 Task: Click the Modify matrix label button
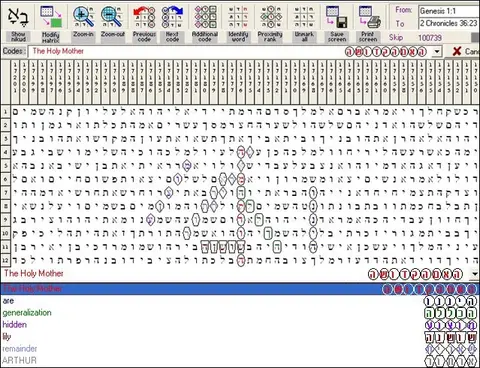pos(51,37)
